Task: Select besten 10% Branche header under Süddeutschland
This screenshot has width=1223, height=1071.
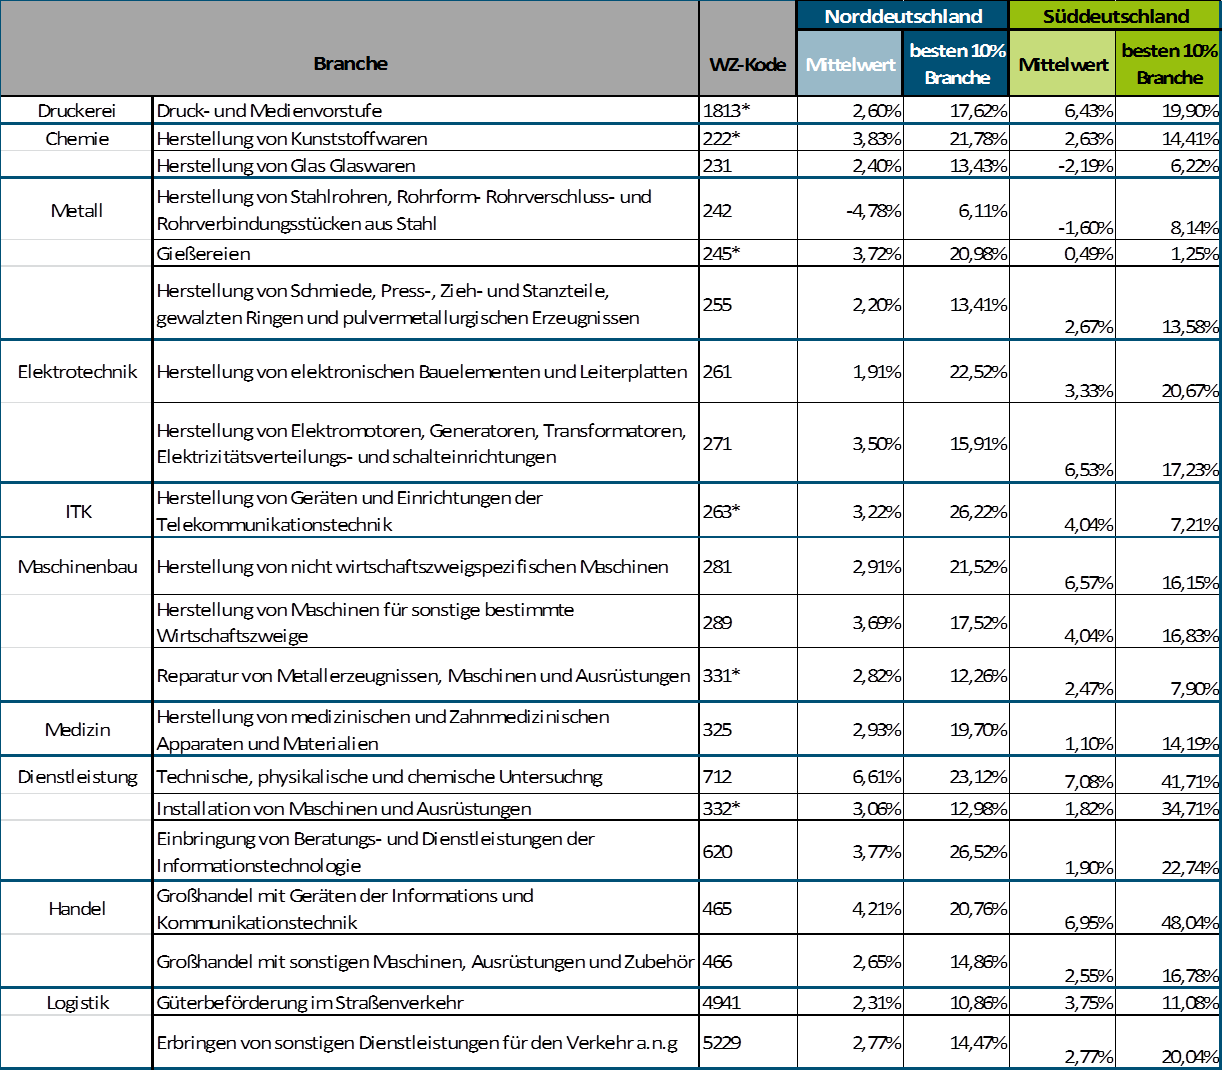Action: [x=1168, y=64]
